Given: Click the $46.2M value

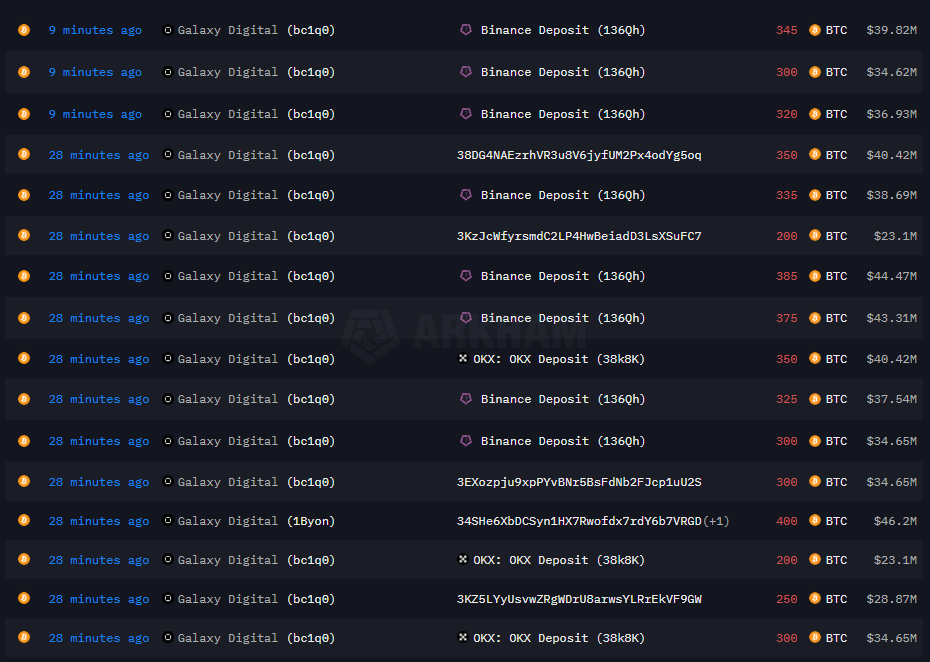Looking at the screenshot, I should coord(895,521).
